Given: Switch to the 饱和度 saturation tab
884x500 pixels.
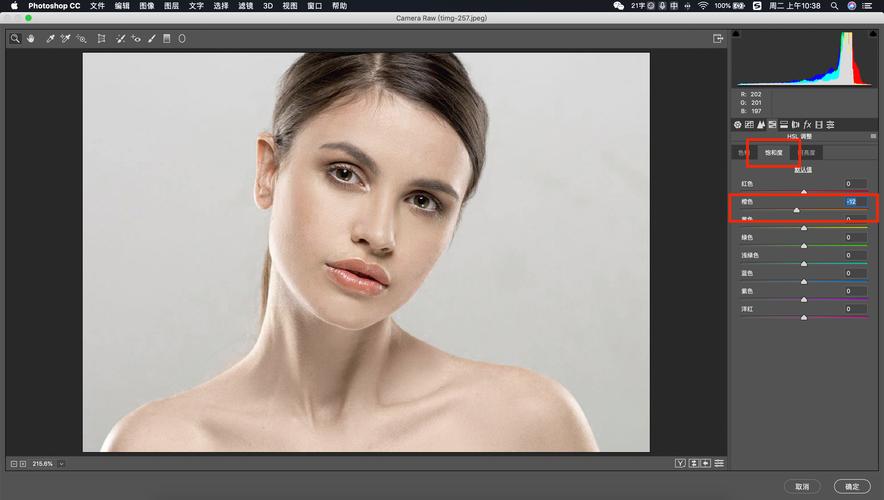Looking at the screenshot, I should (x=774, y=153).
